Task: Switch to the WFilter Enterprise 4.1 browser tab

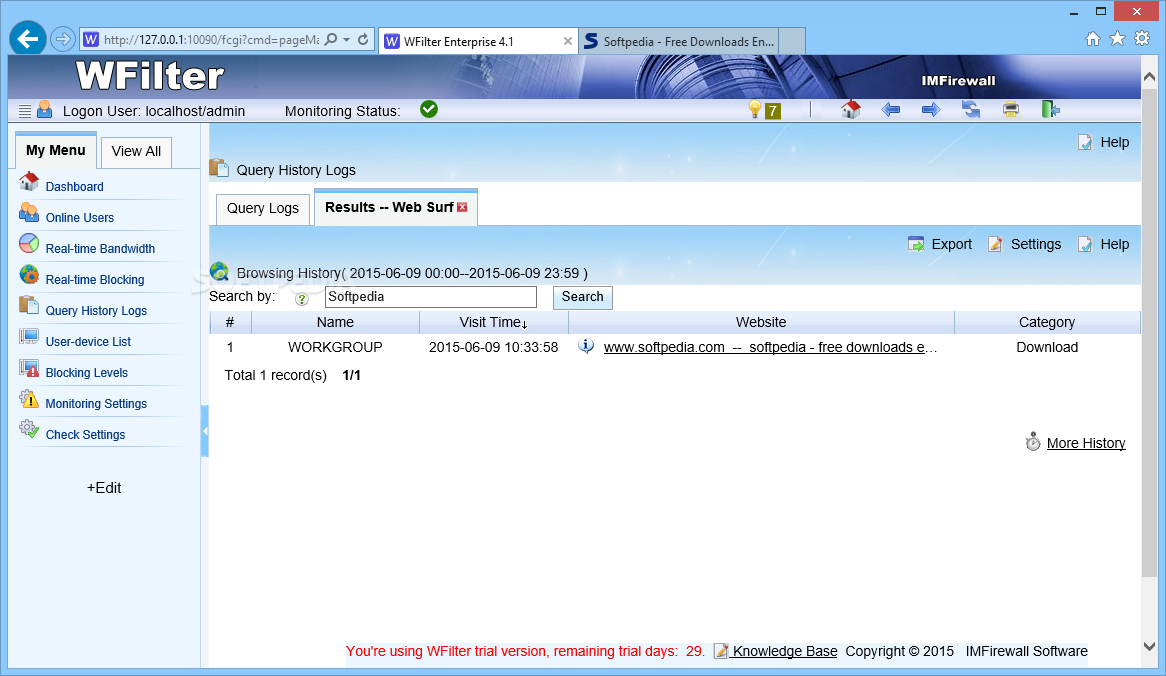Action: 478,42
